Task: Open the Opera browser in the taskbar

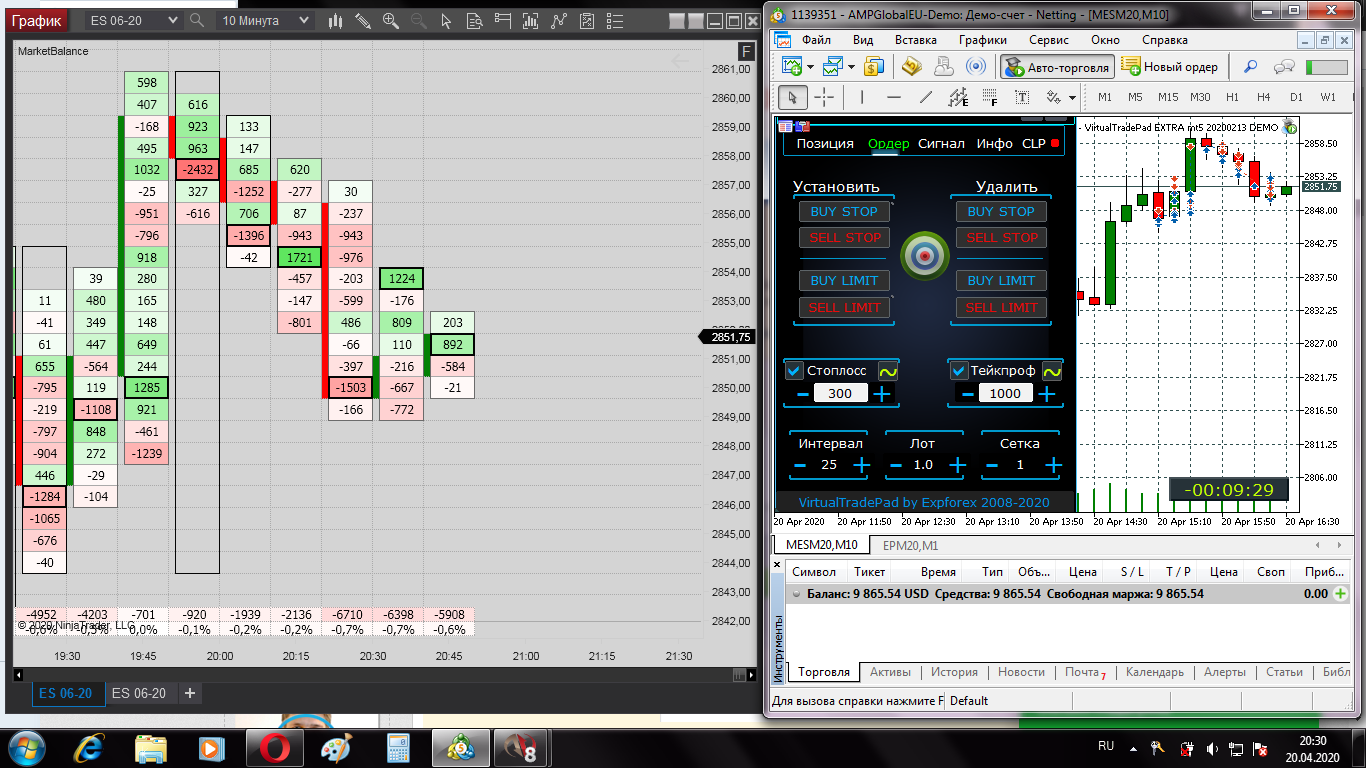Action: (x=275, y=748)
